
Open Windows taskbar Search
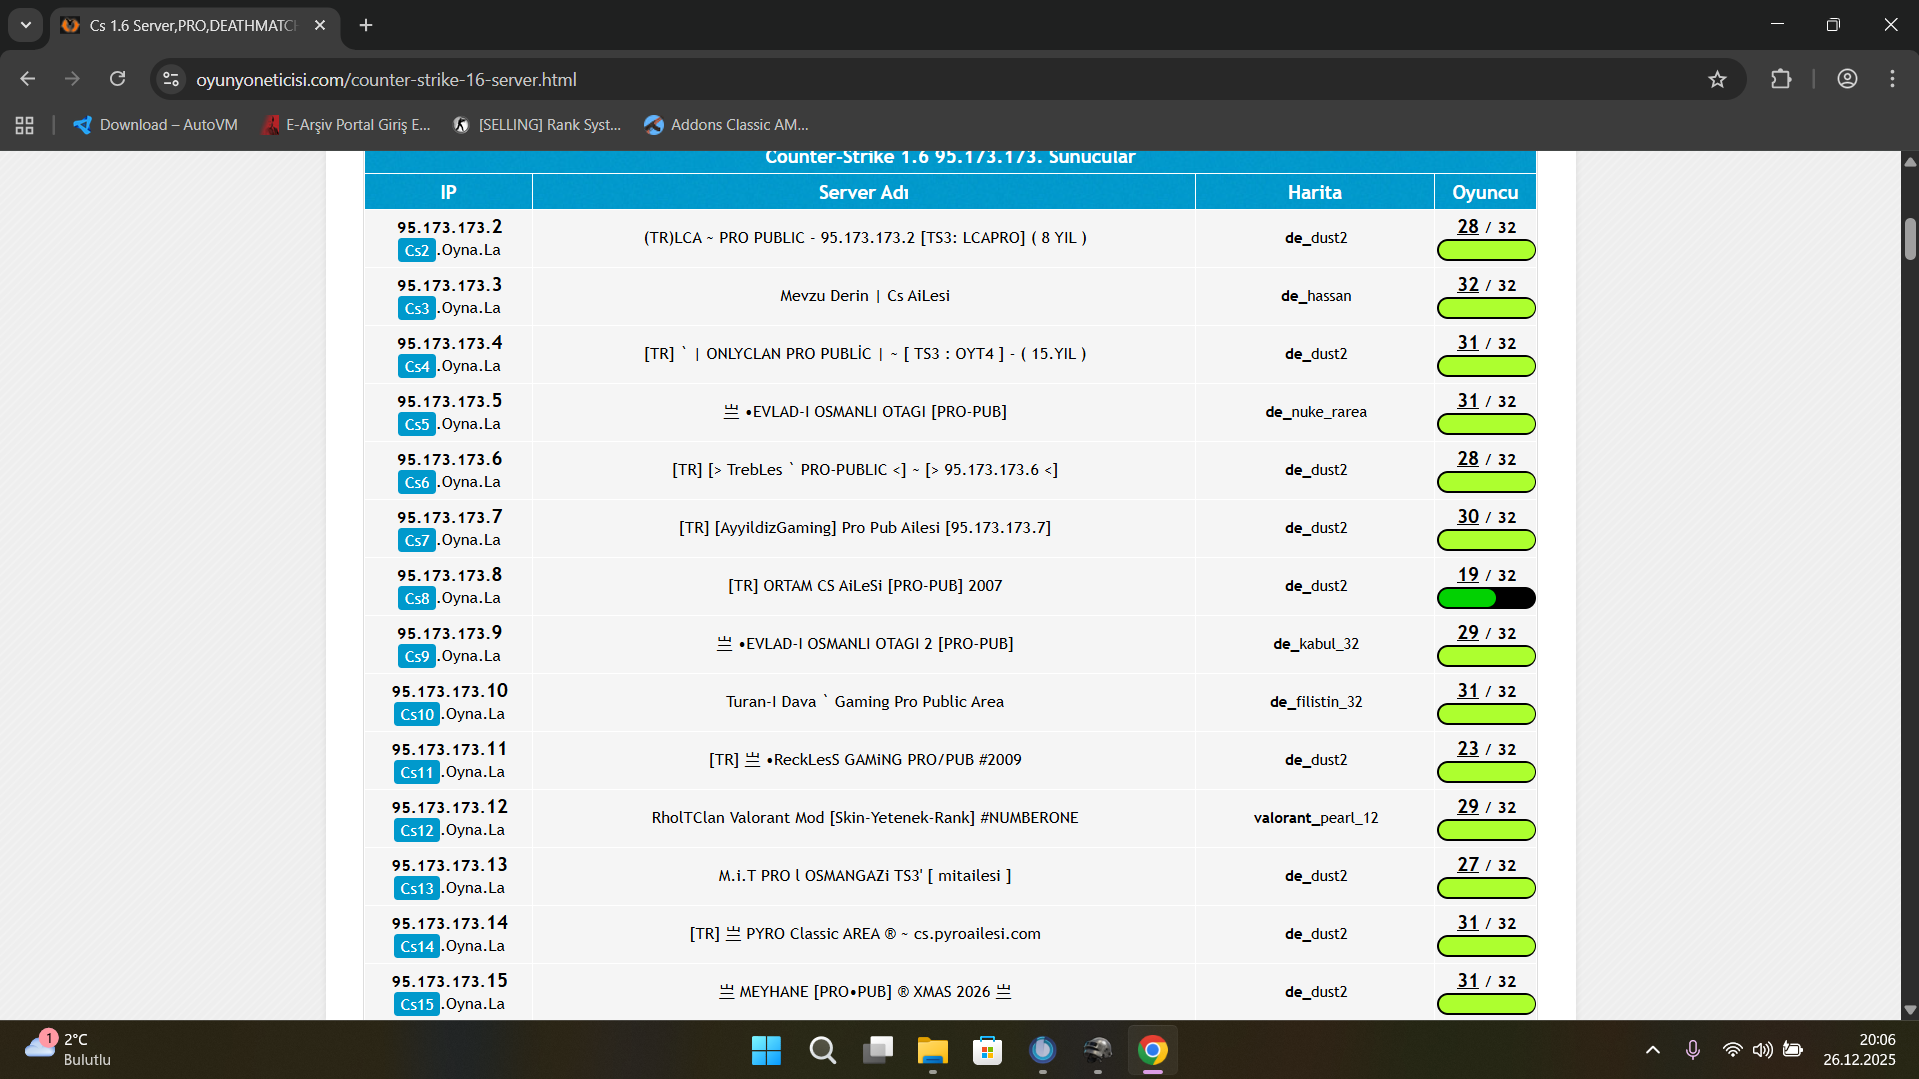[822, 1051]
